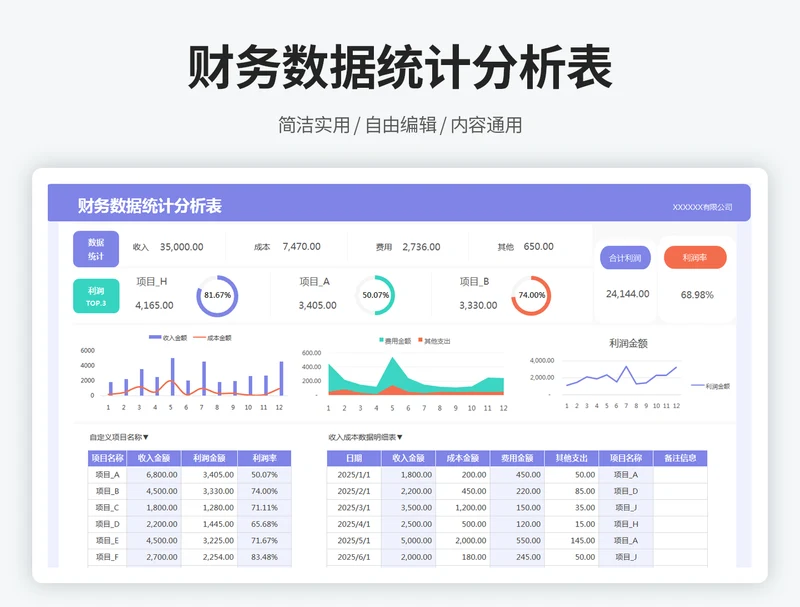Click the 合计利润 purple pill button
This screenshot has width=800, height=607.
(x=625, y=258)
